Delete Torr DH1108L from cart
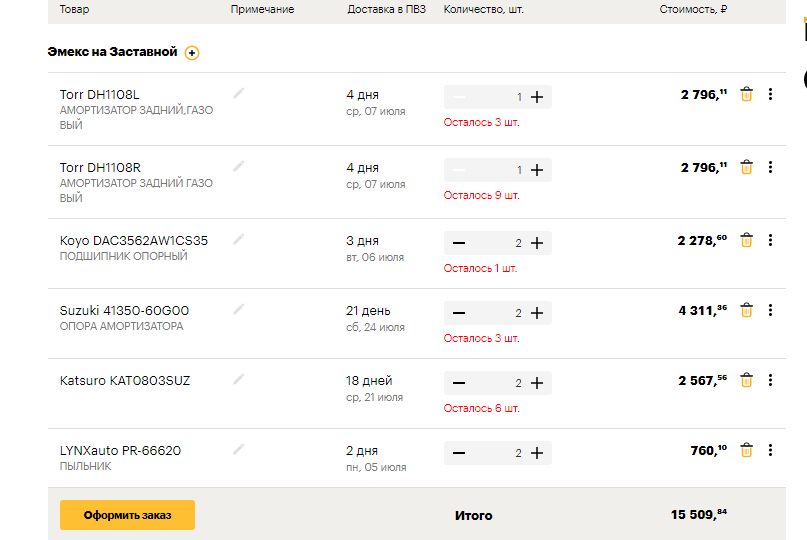Viewport: 807px width, 540px height. click(x=746, y=94)
